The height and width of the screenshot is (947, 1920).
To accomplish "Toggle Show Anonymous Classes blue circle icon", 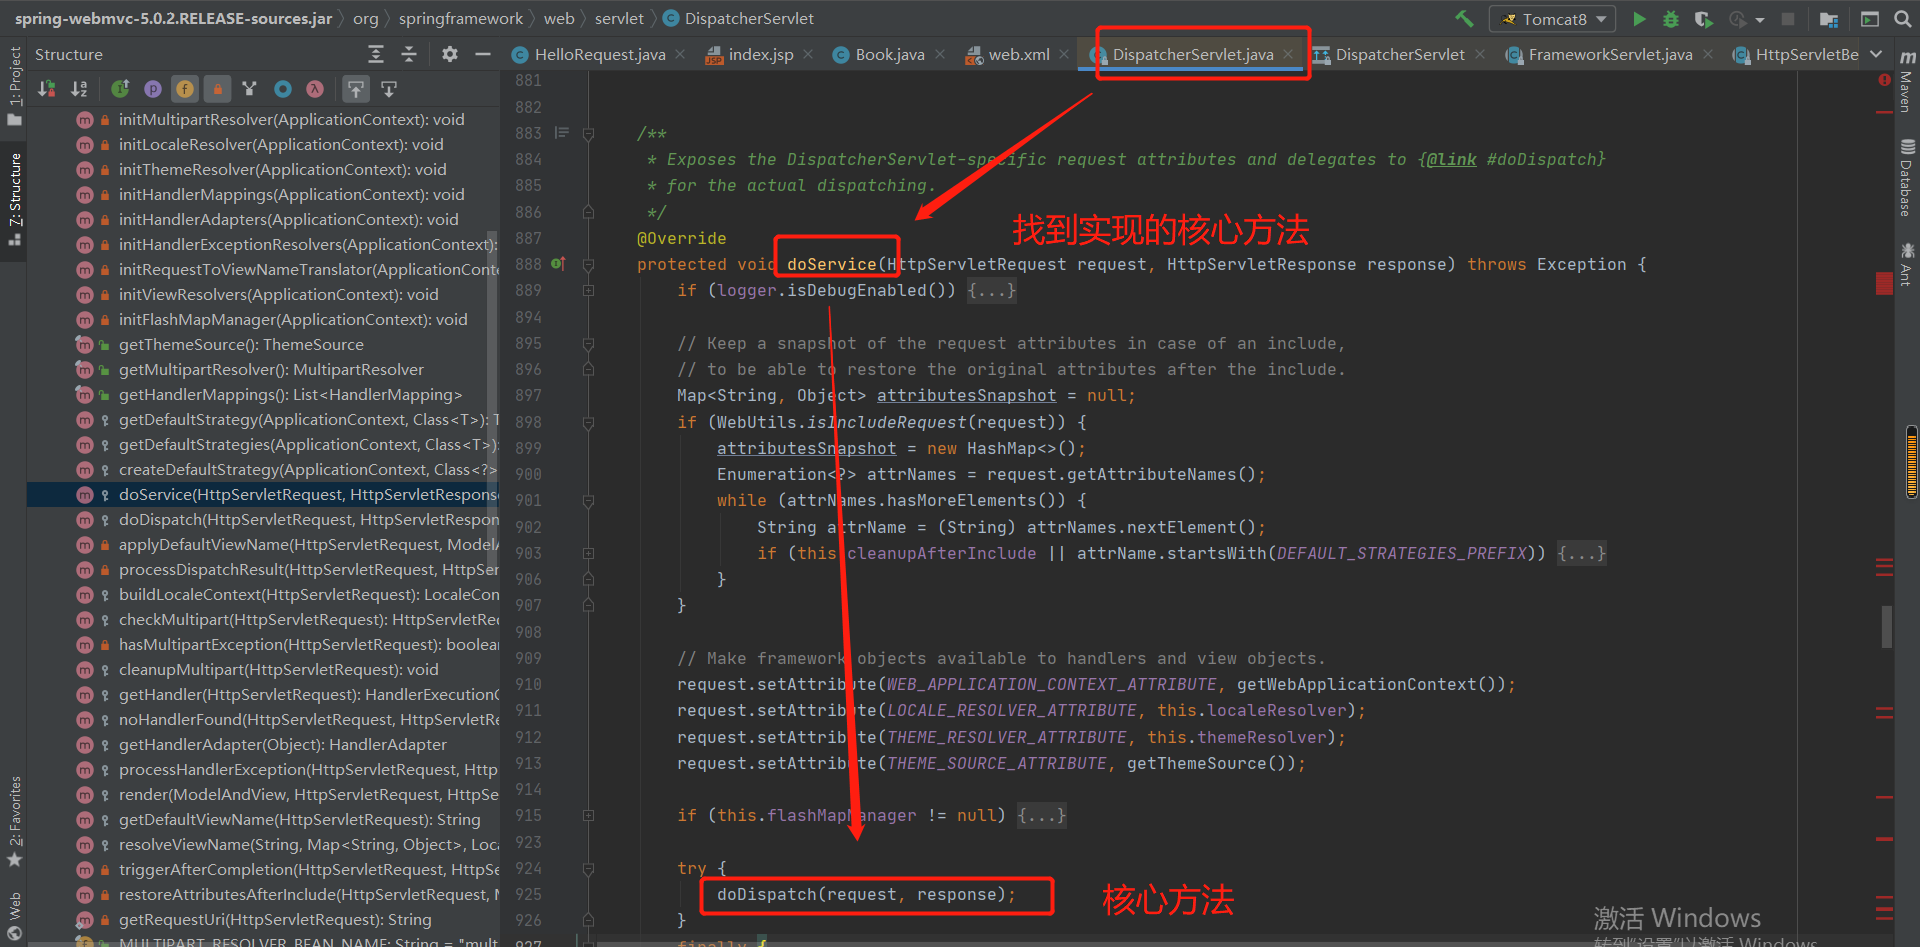I will (283, 89).
